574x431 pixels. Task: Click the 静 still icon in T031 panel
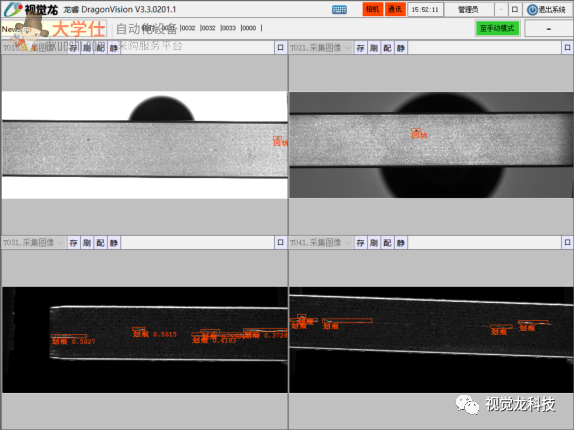pyautogui.click(x=113, y=243)
